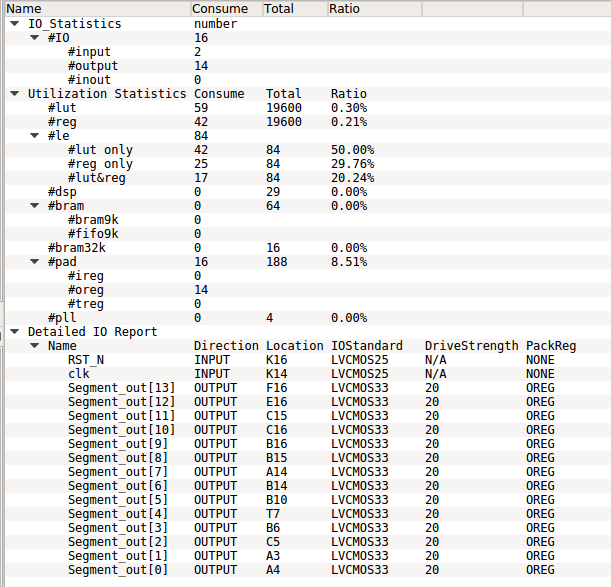Select the #lut&reg row
The height and width of the screenshot is (587, 611).
tap(308, 178)
